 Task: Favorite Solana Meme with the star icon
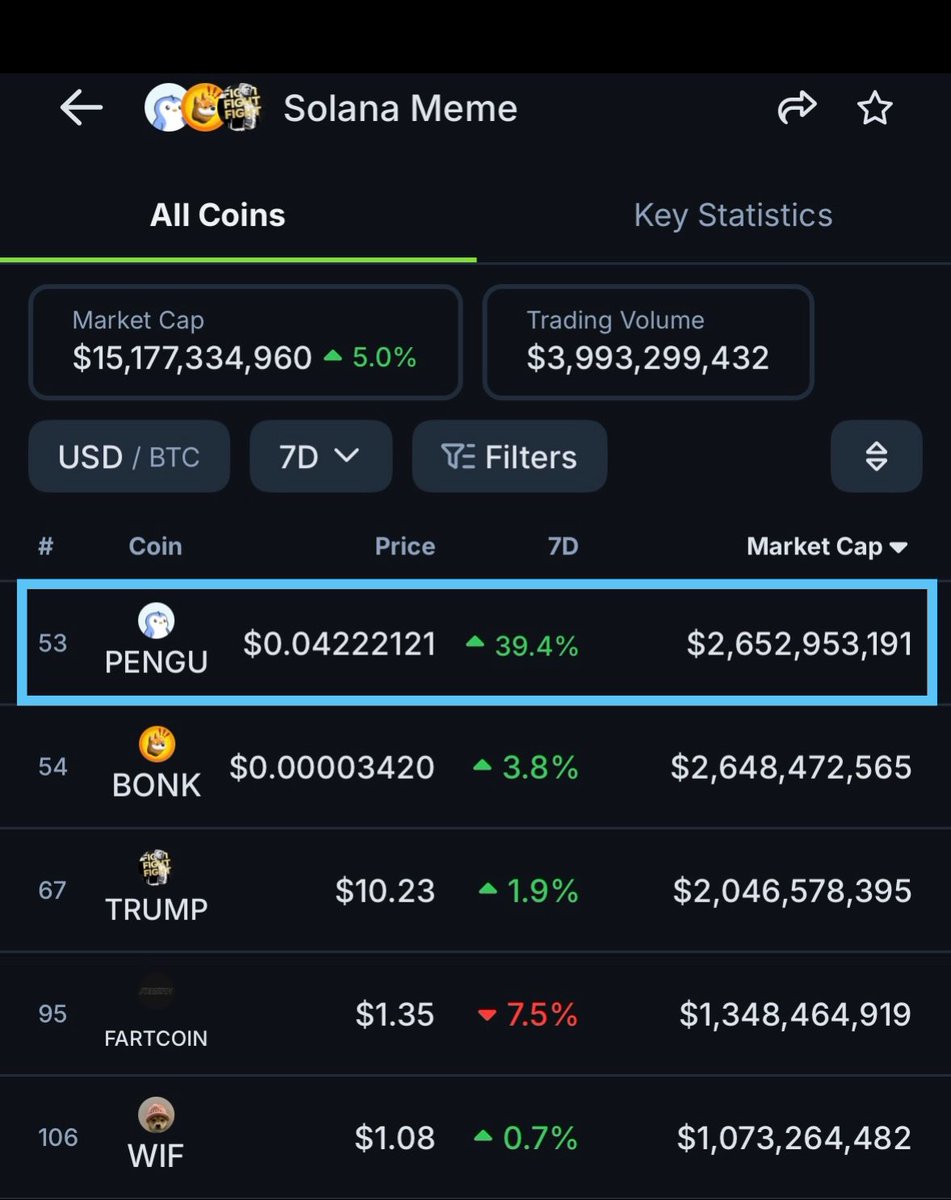(x=875, y=108)
